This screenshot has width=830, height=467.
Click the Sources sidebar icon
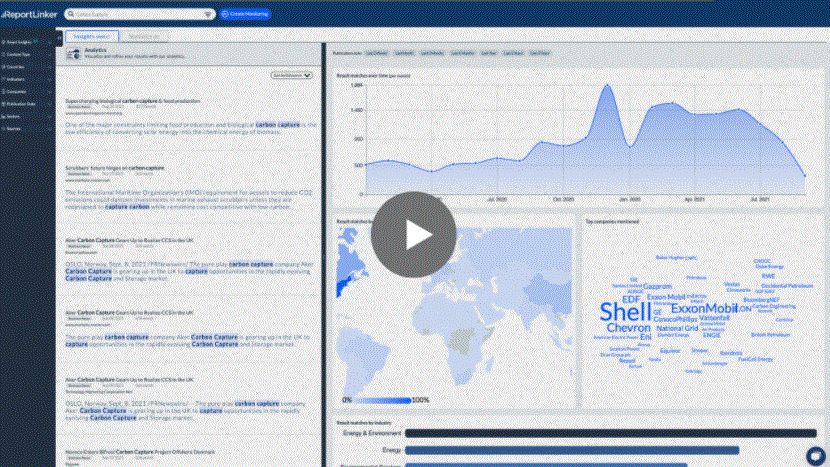[4, 128]
